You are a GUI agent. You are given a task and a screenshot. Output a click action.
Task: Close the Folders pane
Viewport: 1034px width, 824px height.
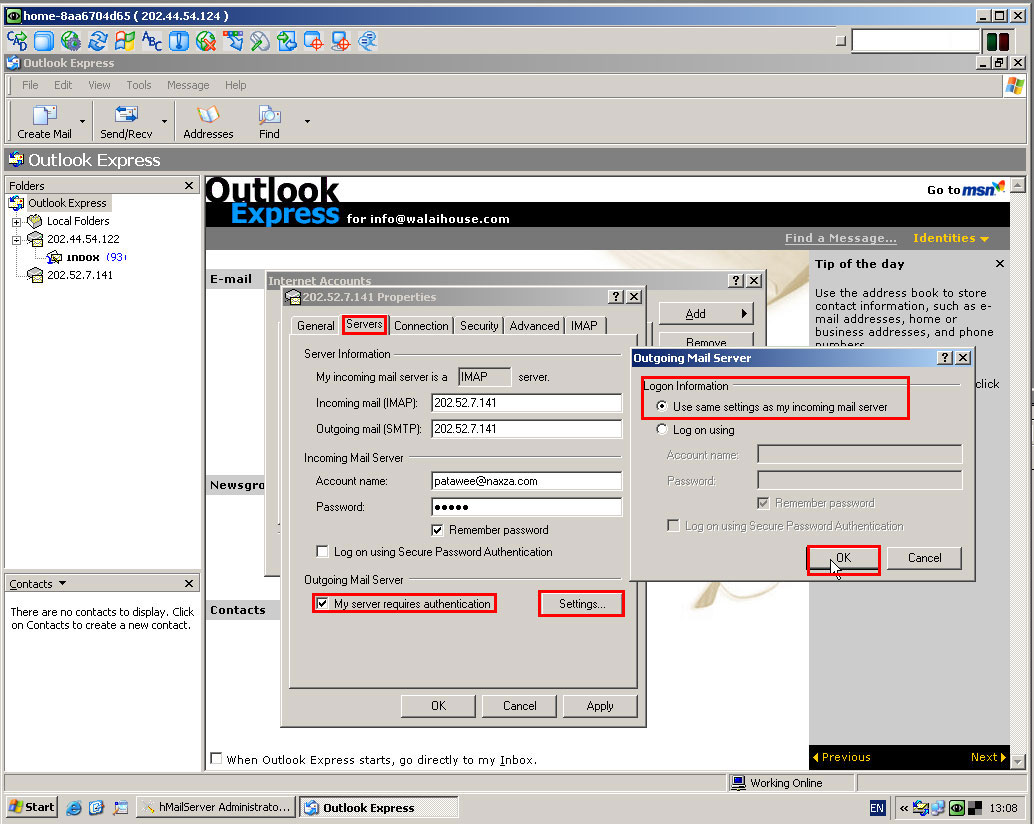point(189,185)
